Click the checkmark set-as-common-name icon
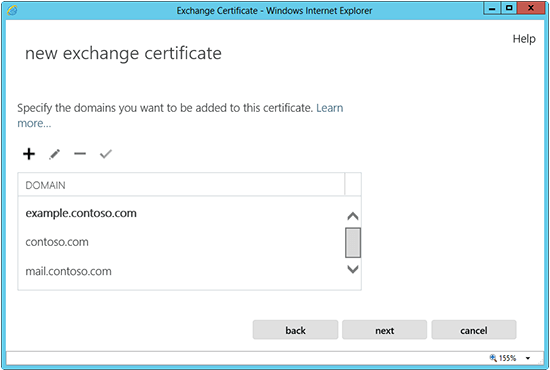 tap(106, 154)
